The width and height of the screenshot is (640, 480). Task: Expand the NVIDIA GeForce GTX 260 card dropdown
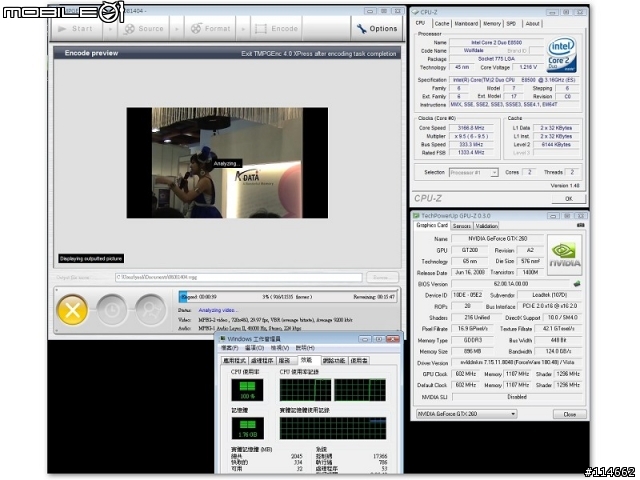point(466,414)
